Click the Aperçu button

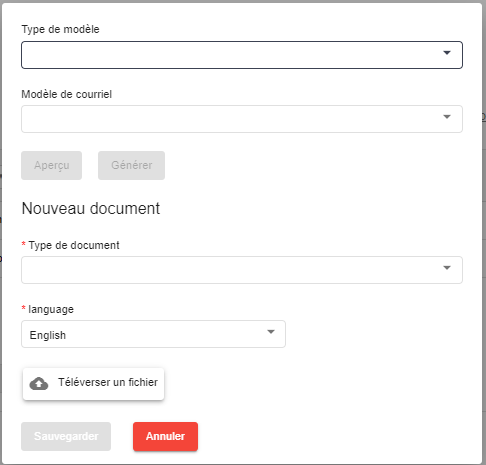point(51,165)
